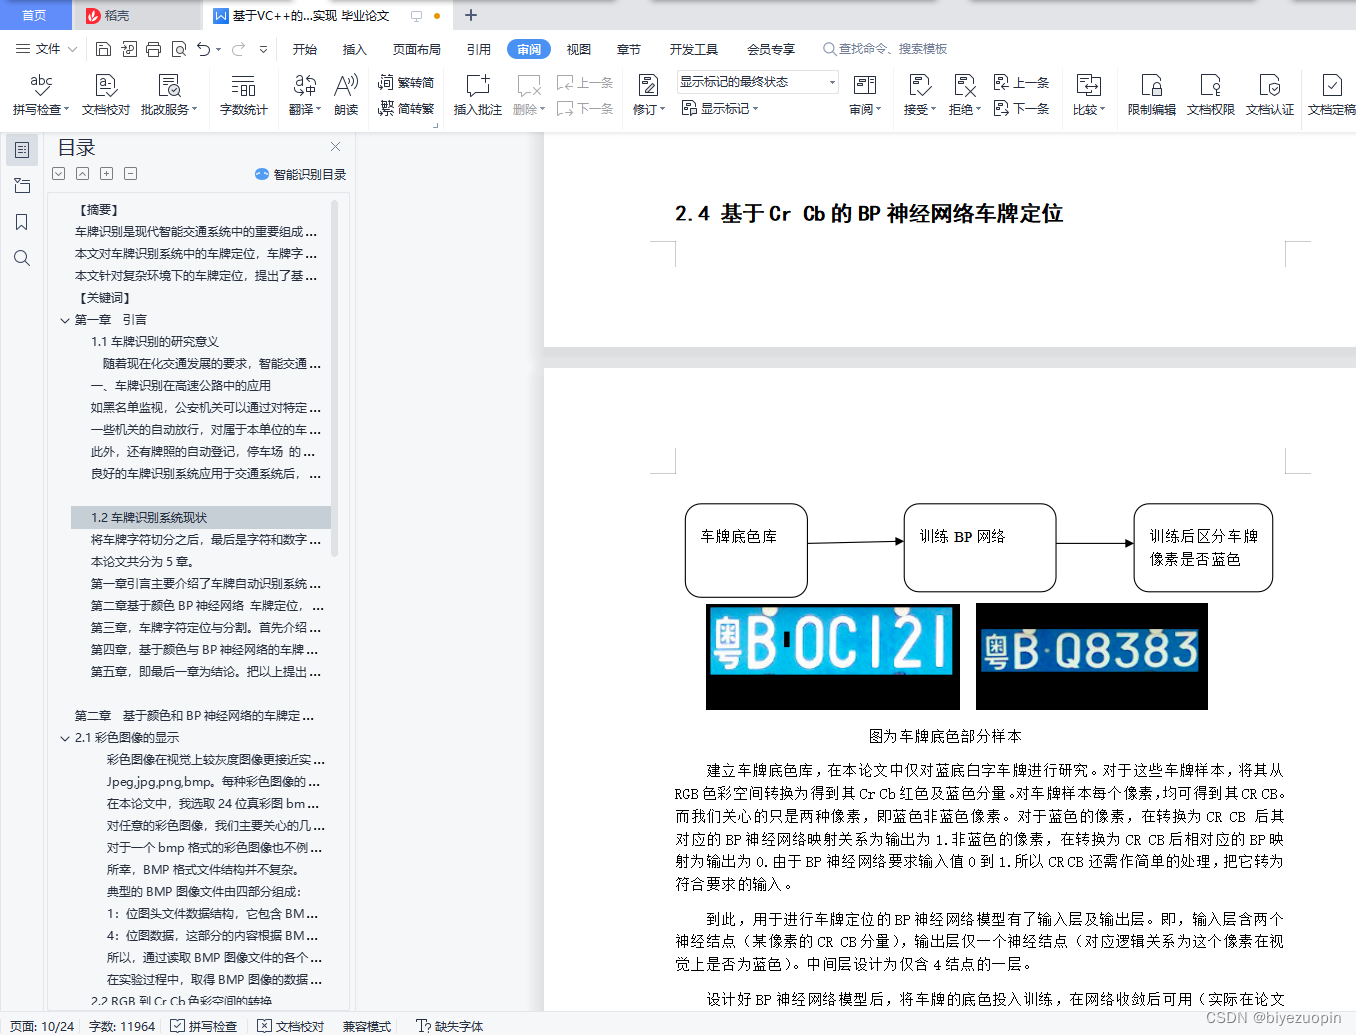Open the outline icon in left sidebar
Screen dimensions: 1356x1035
click(x=22, y=150)
